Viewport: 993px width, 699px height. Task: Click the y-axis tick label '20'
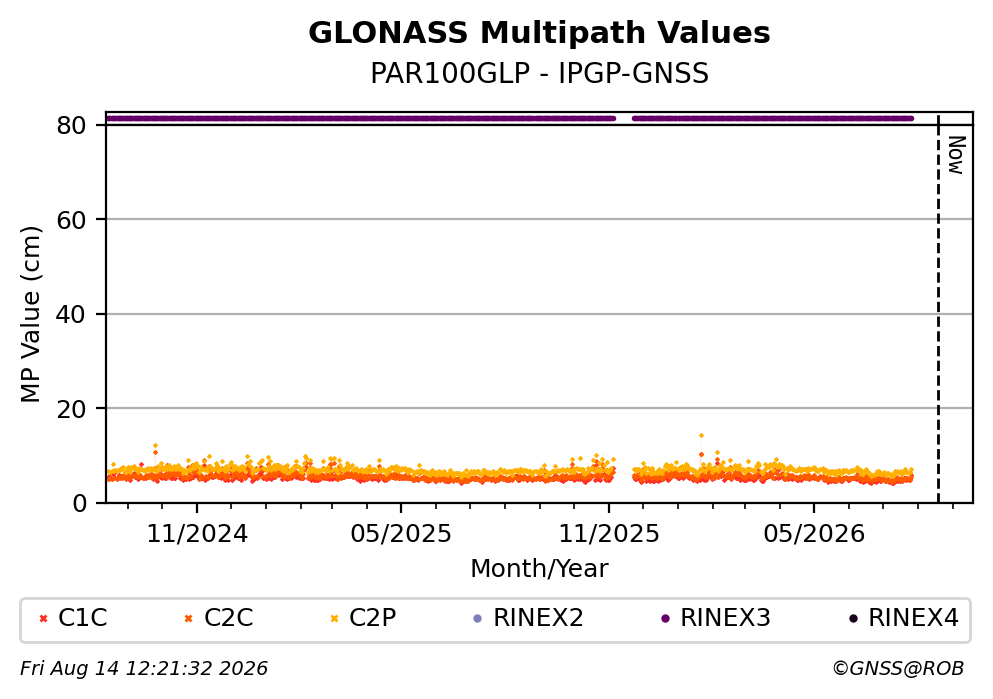[71, 409]
